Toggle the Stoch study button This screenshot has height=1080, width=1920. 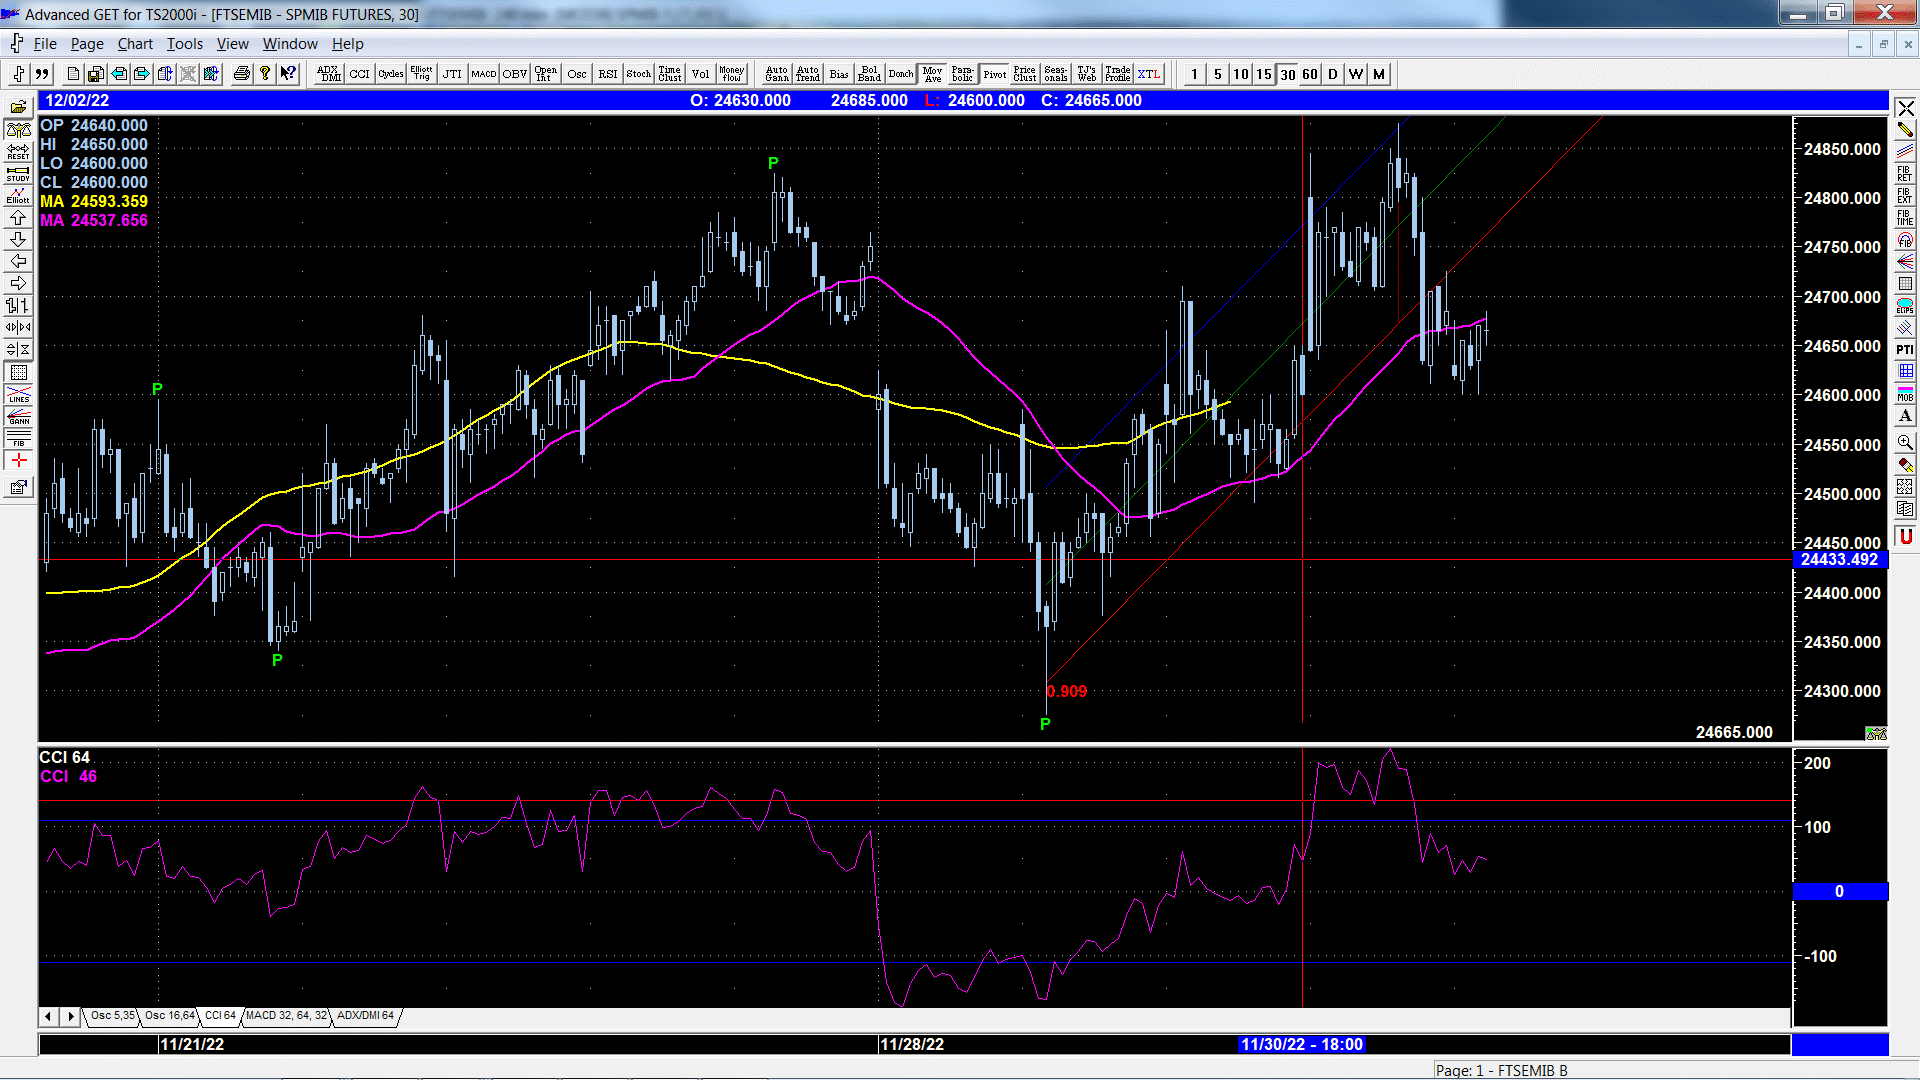(639, 74)
